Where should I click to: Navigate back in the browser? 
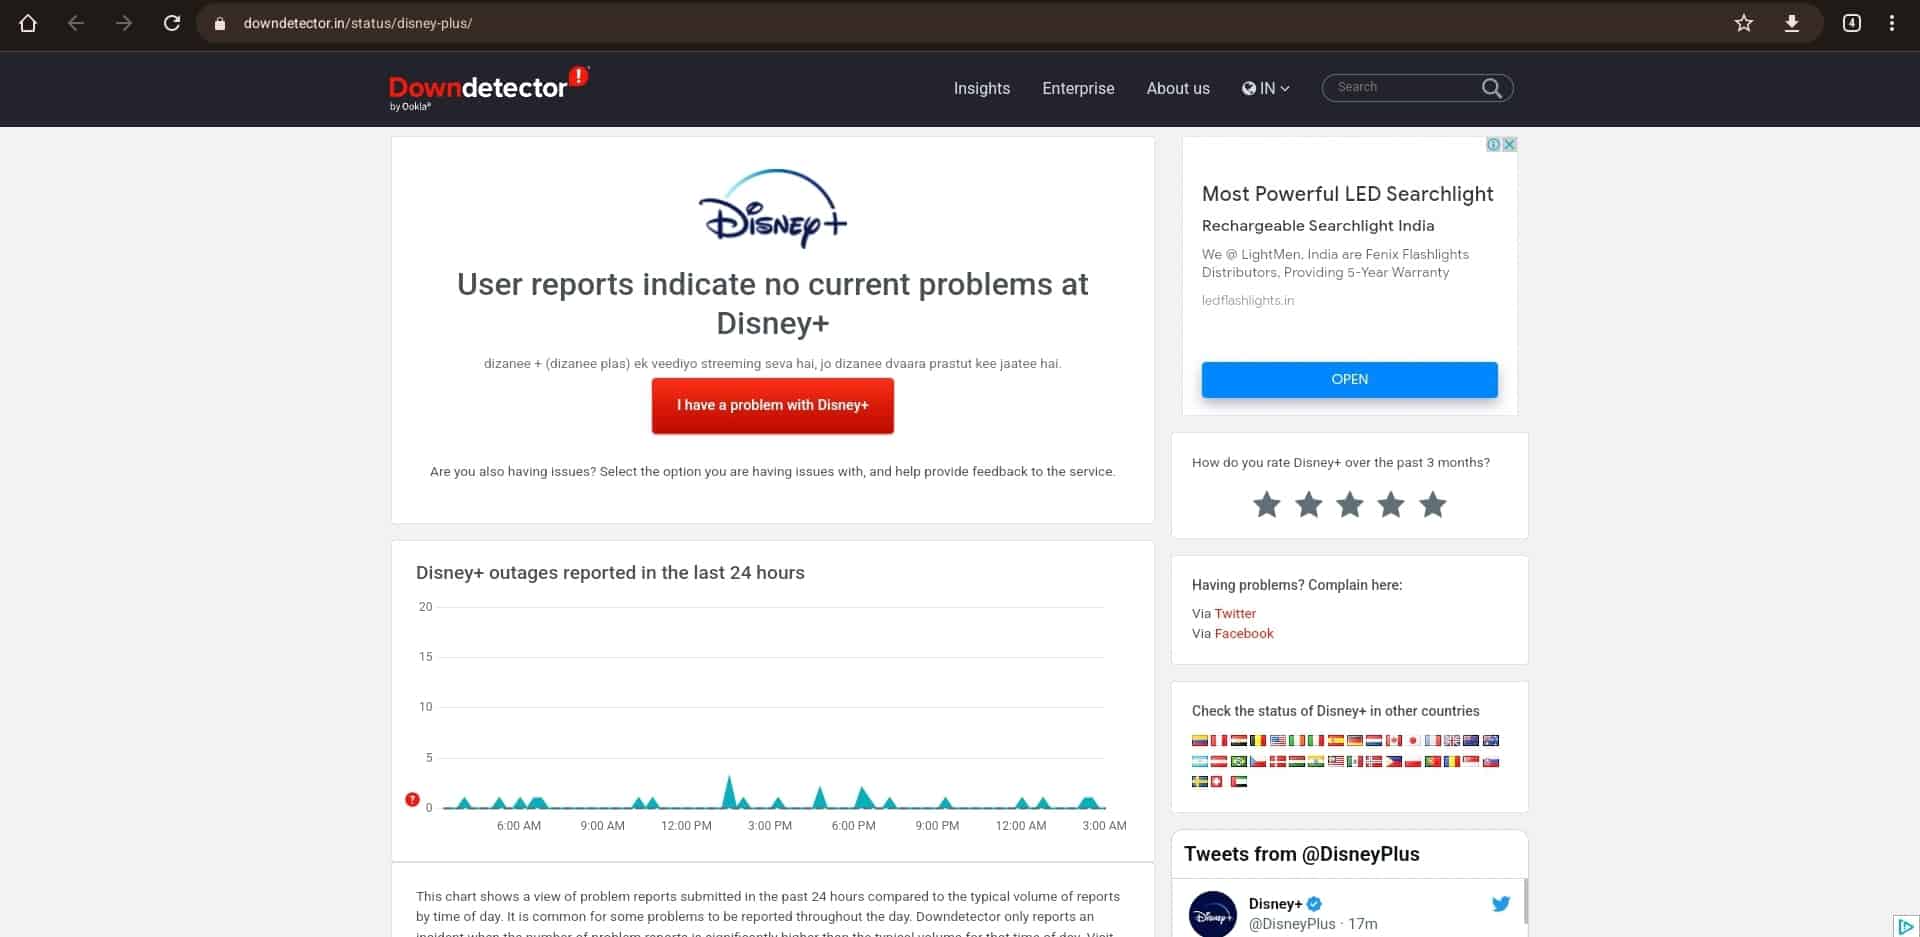click(76, 23)
